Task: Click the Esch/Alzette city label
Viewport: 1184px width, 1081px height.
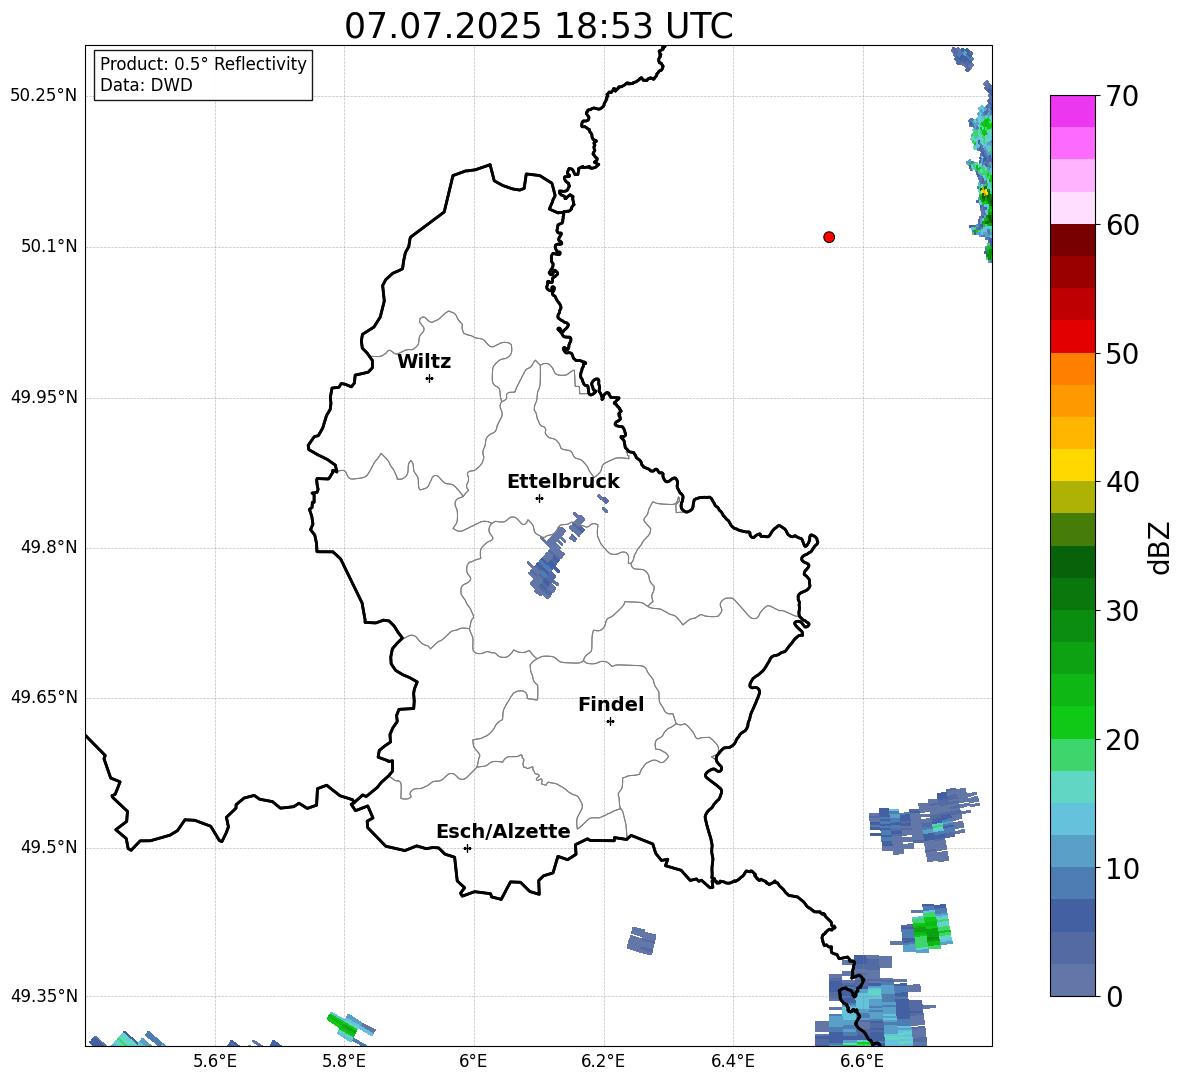Action: 503,831
